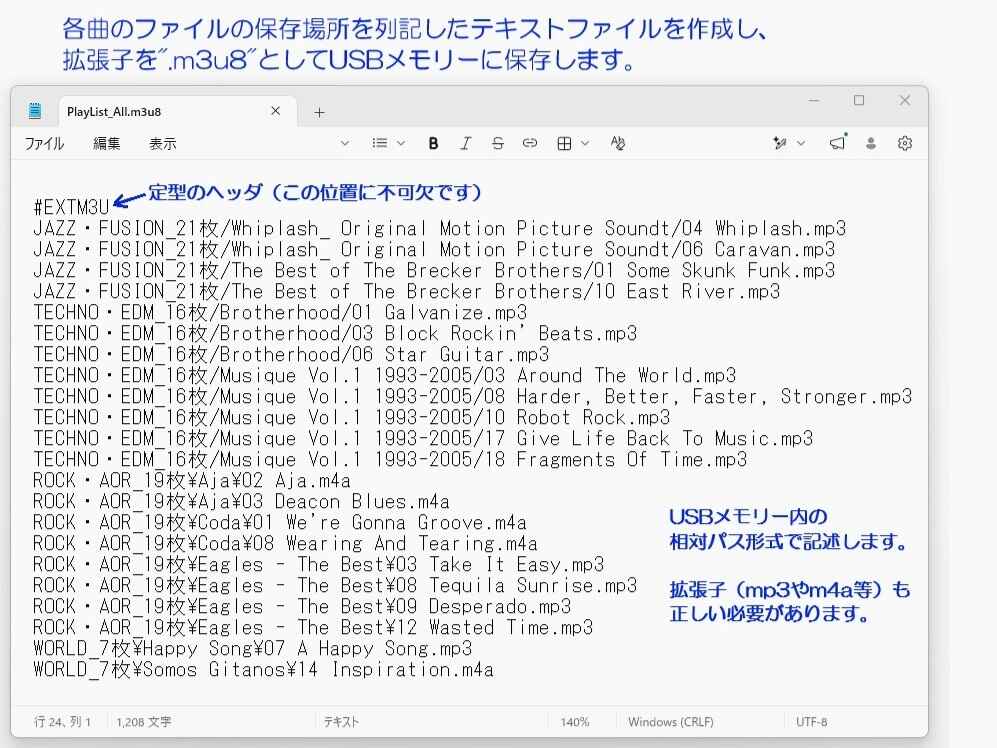This screenshot has height=748, width=997.
Task: Click the Notepad app icon
Action: tap(35, 111)
